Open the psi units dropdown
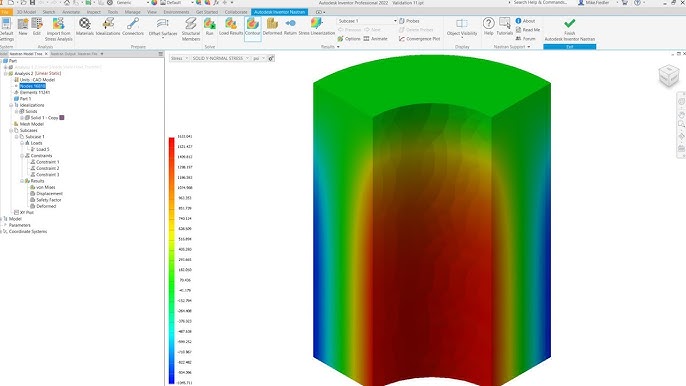Screen dimensions: 686x386 (259, 58)
